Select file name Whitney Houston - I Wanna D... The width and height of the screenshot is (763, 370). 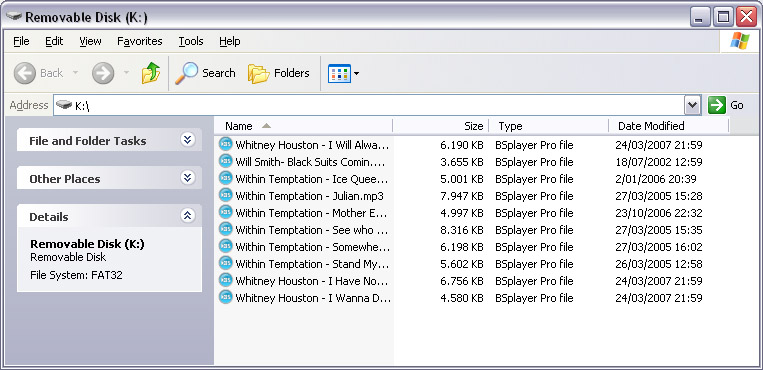(x=313, y=298)
